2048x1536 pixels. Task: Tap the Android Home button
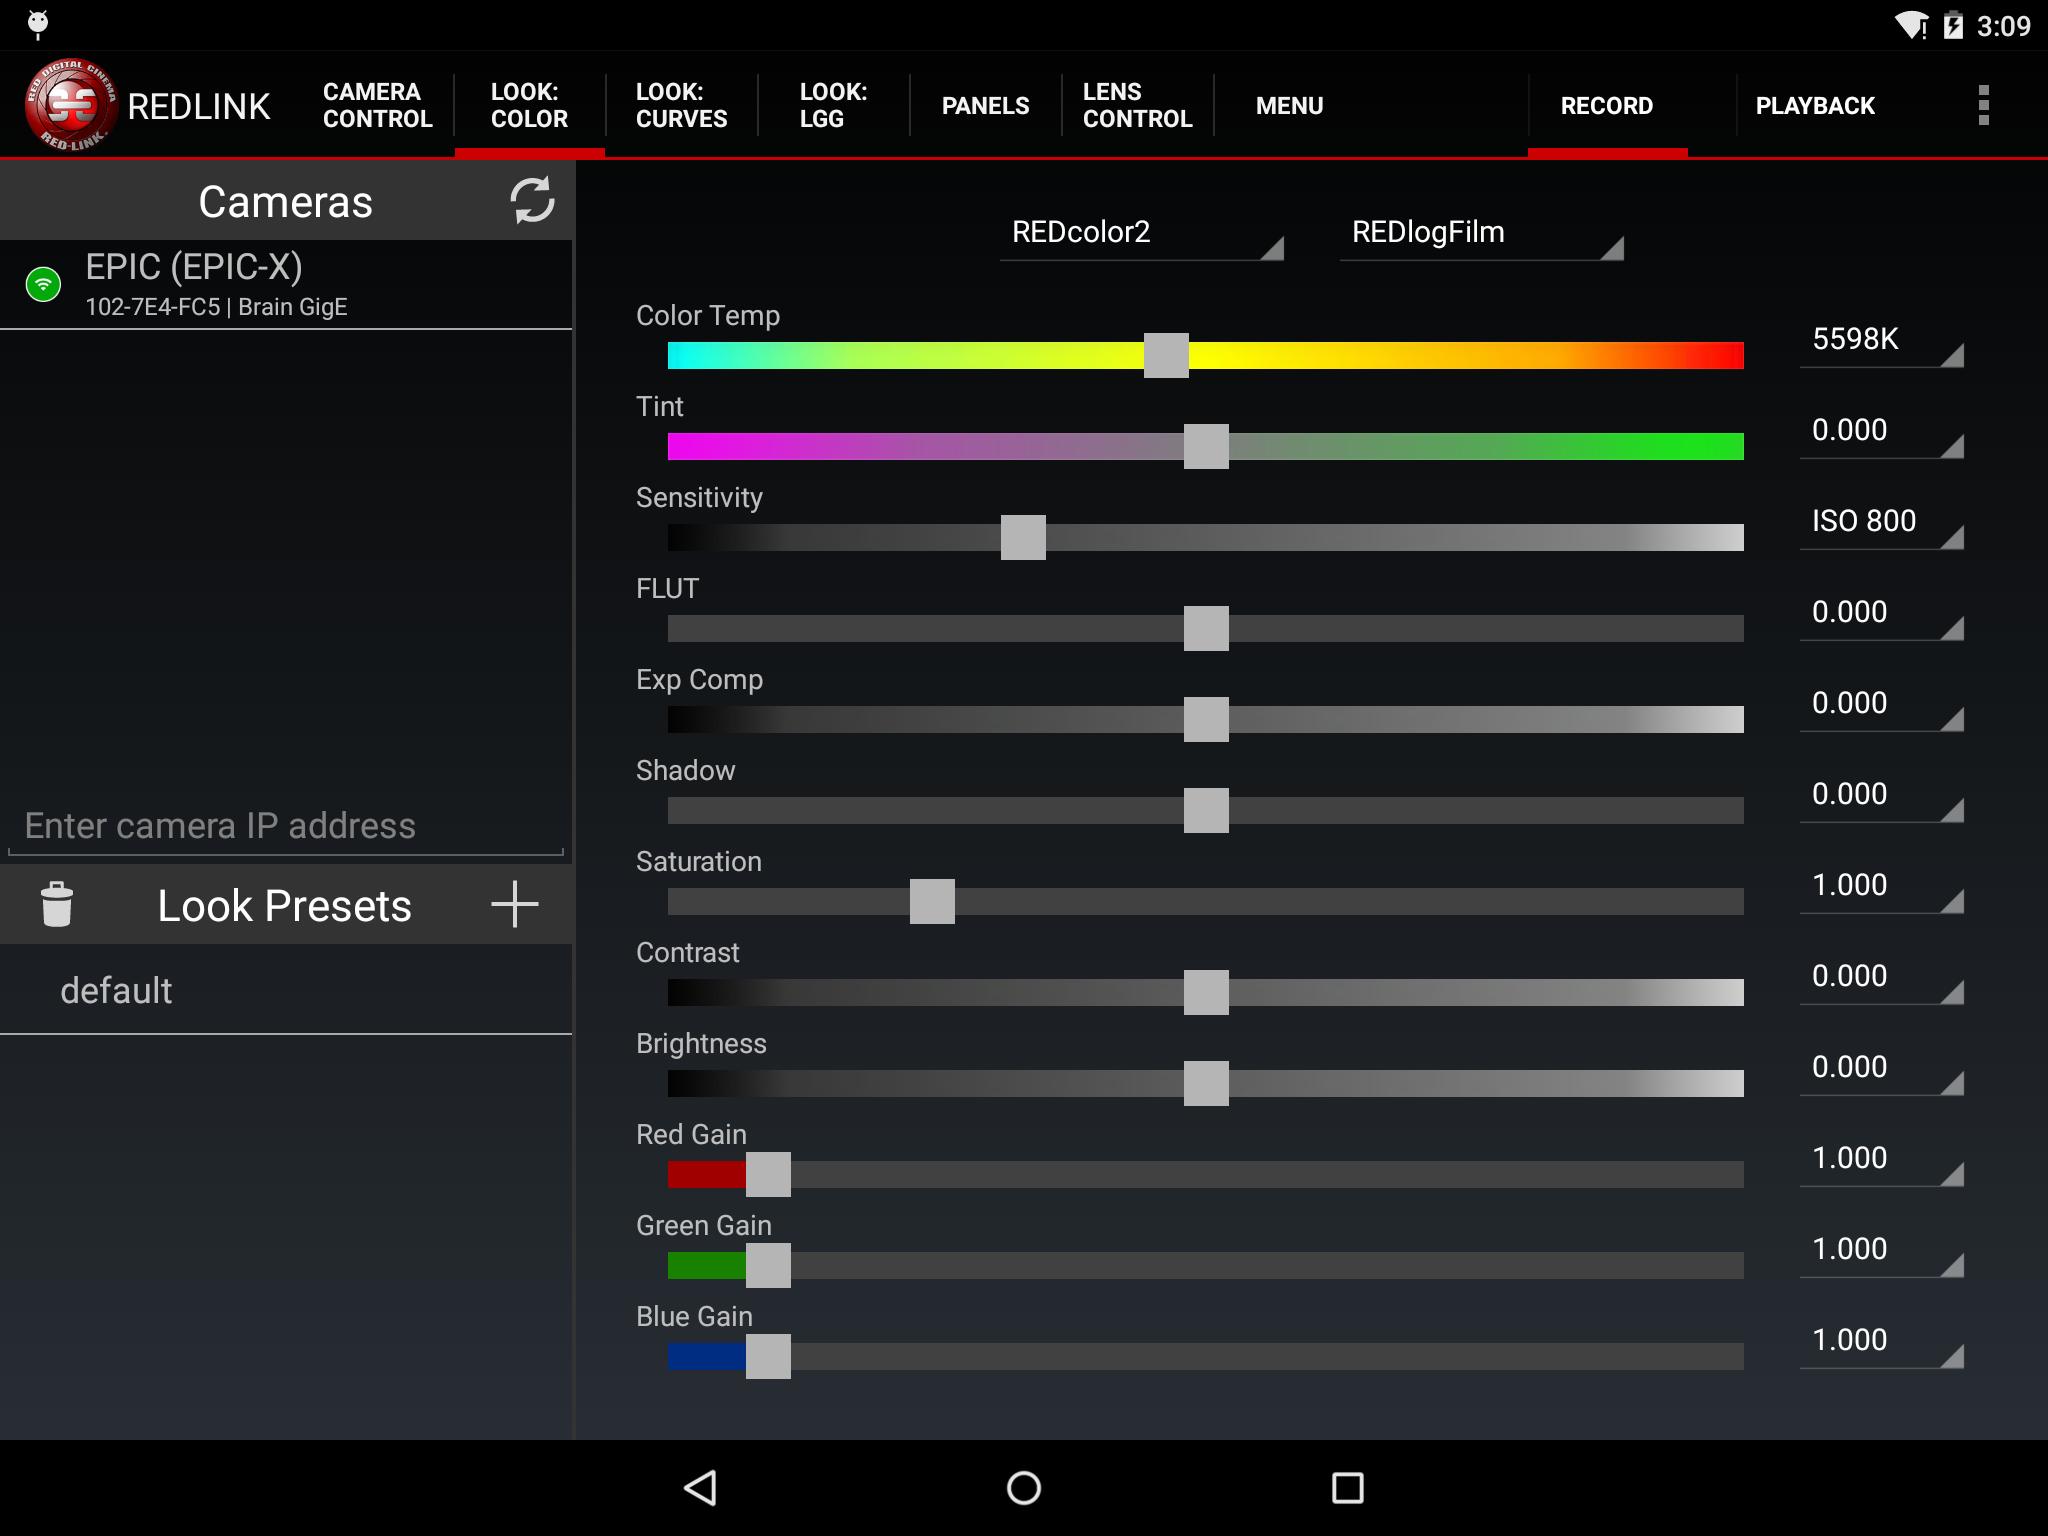1024,1487
